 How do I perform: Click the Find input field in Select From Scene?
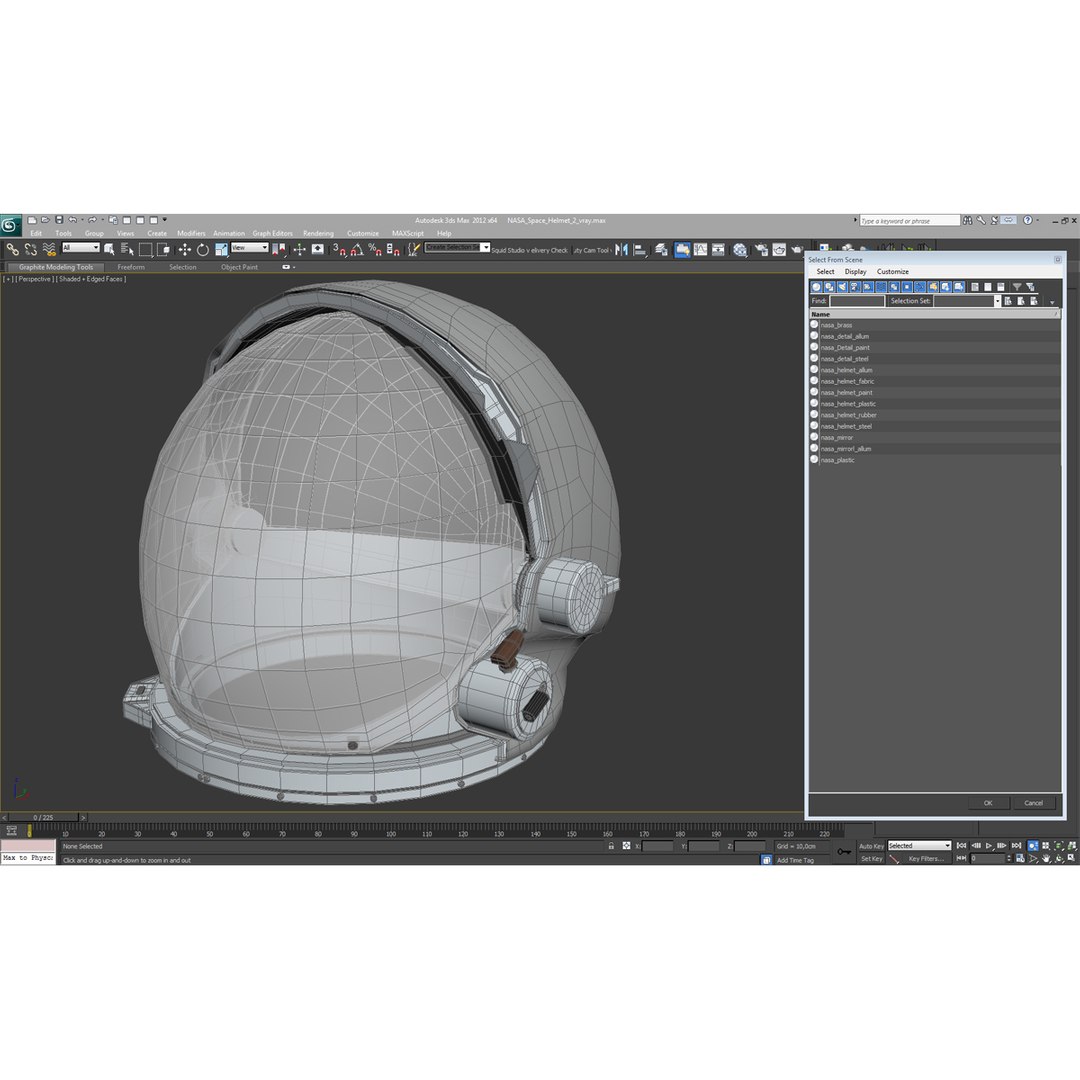(857, 301)
